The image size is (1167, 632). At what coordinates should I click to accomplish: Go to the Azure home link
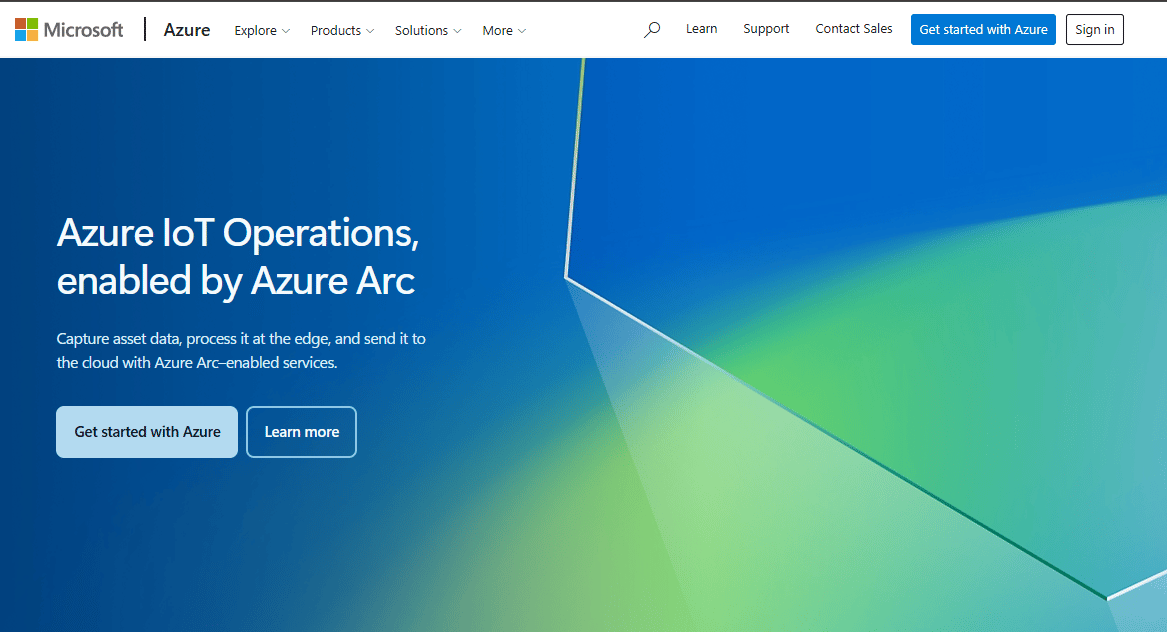coord(187,30)
